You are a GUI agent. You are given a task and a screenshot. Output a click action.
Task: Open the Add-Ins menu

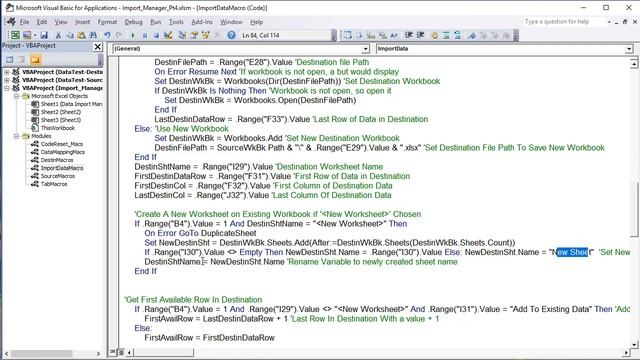click(x=202, y=22)
